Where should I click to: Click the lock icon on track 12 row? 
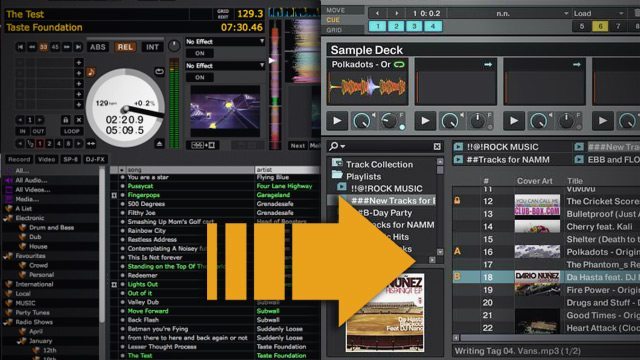457,200
